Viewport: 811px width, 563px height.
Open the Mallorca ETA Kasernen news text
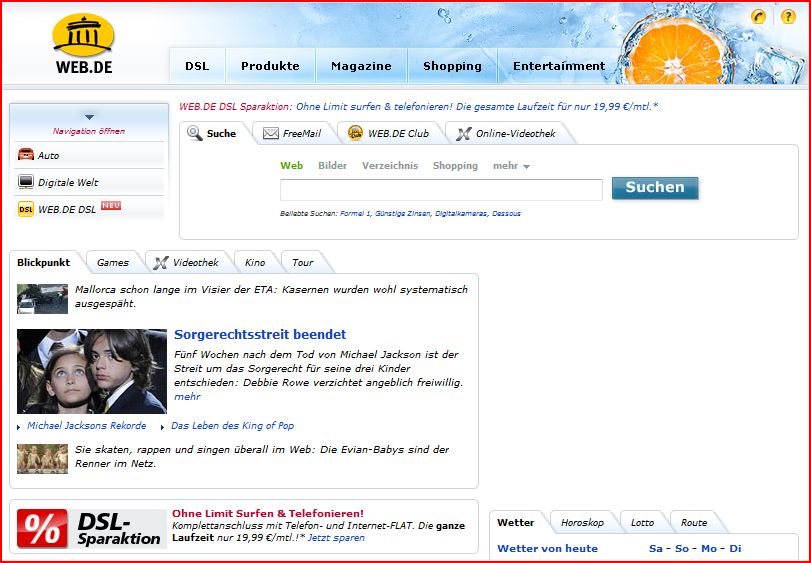(271, 297)
